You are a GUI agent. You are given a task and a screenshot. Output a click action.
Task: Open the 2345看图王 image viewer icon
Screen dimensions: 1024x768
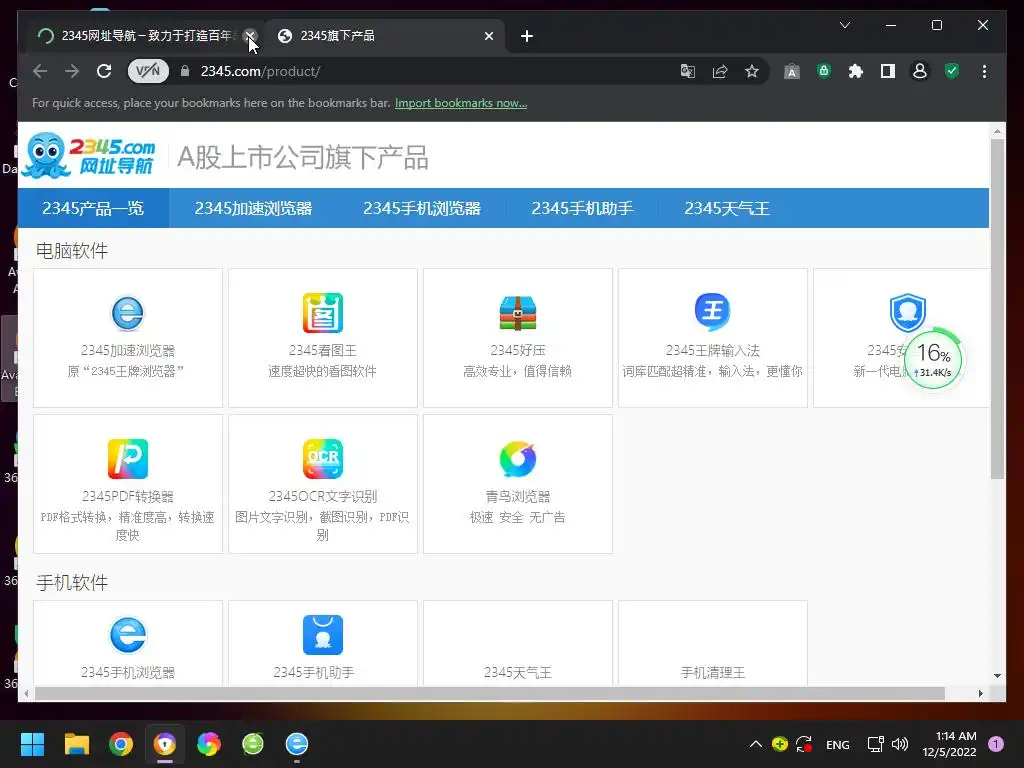pos(323,313)
